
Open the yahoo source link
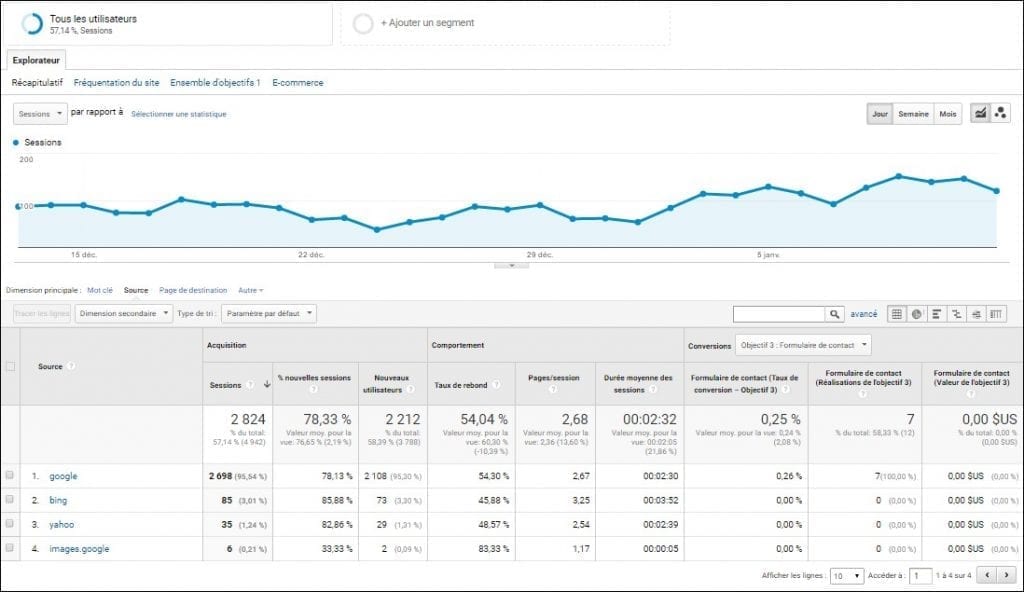[61, 524]
